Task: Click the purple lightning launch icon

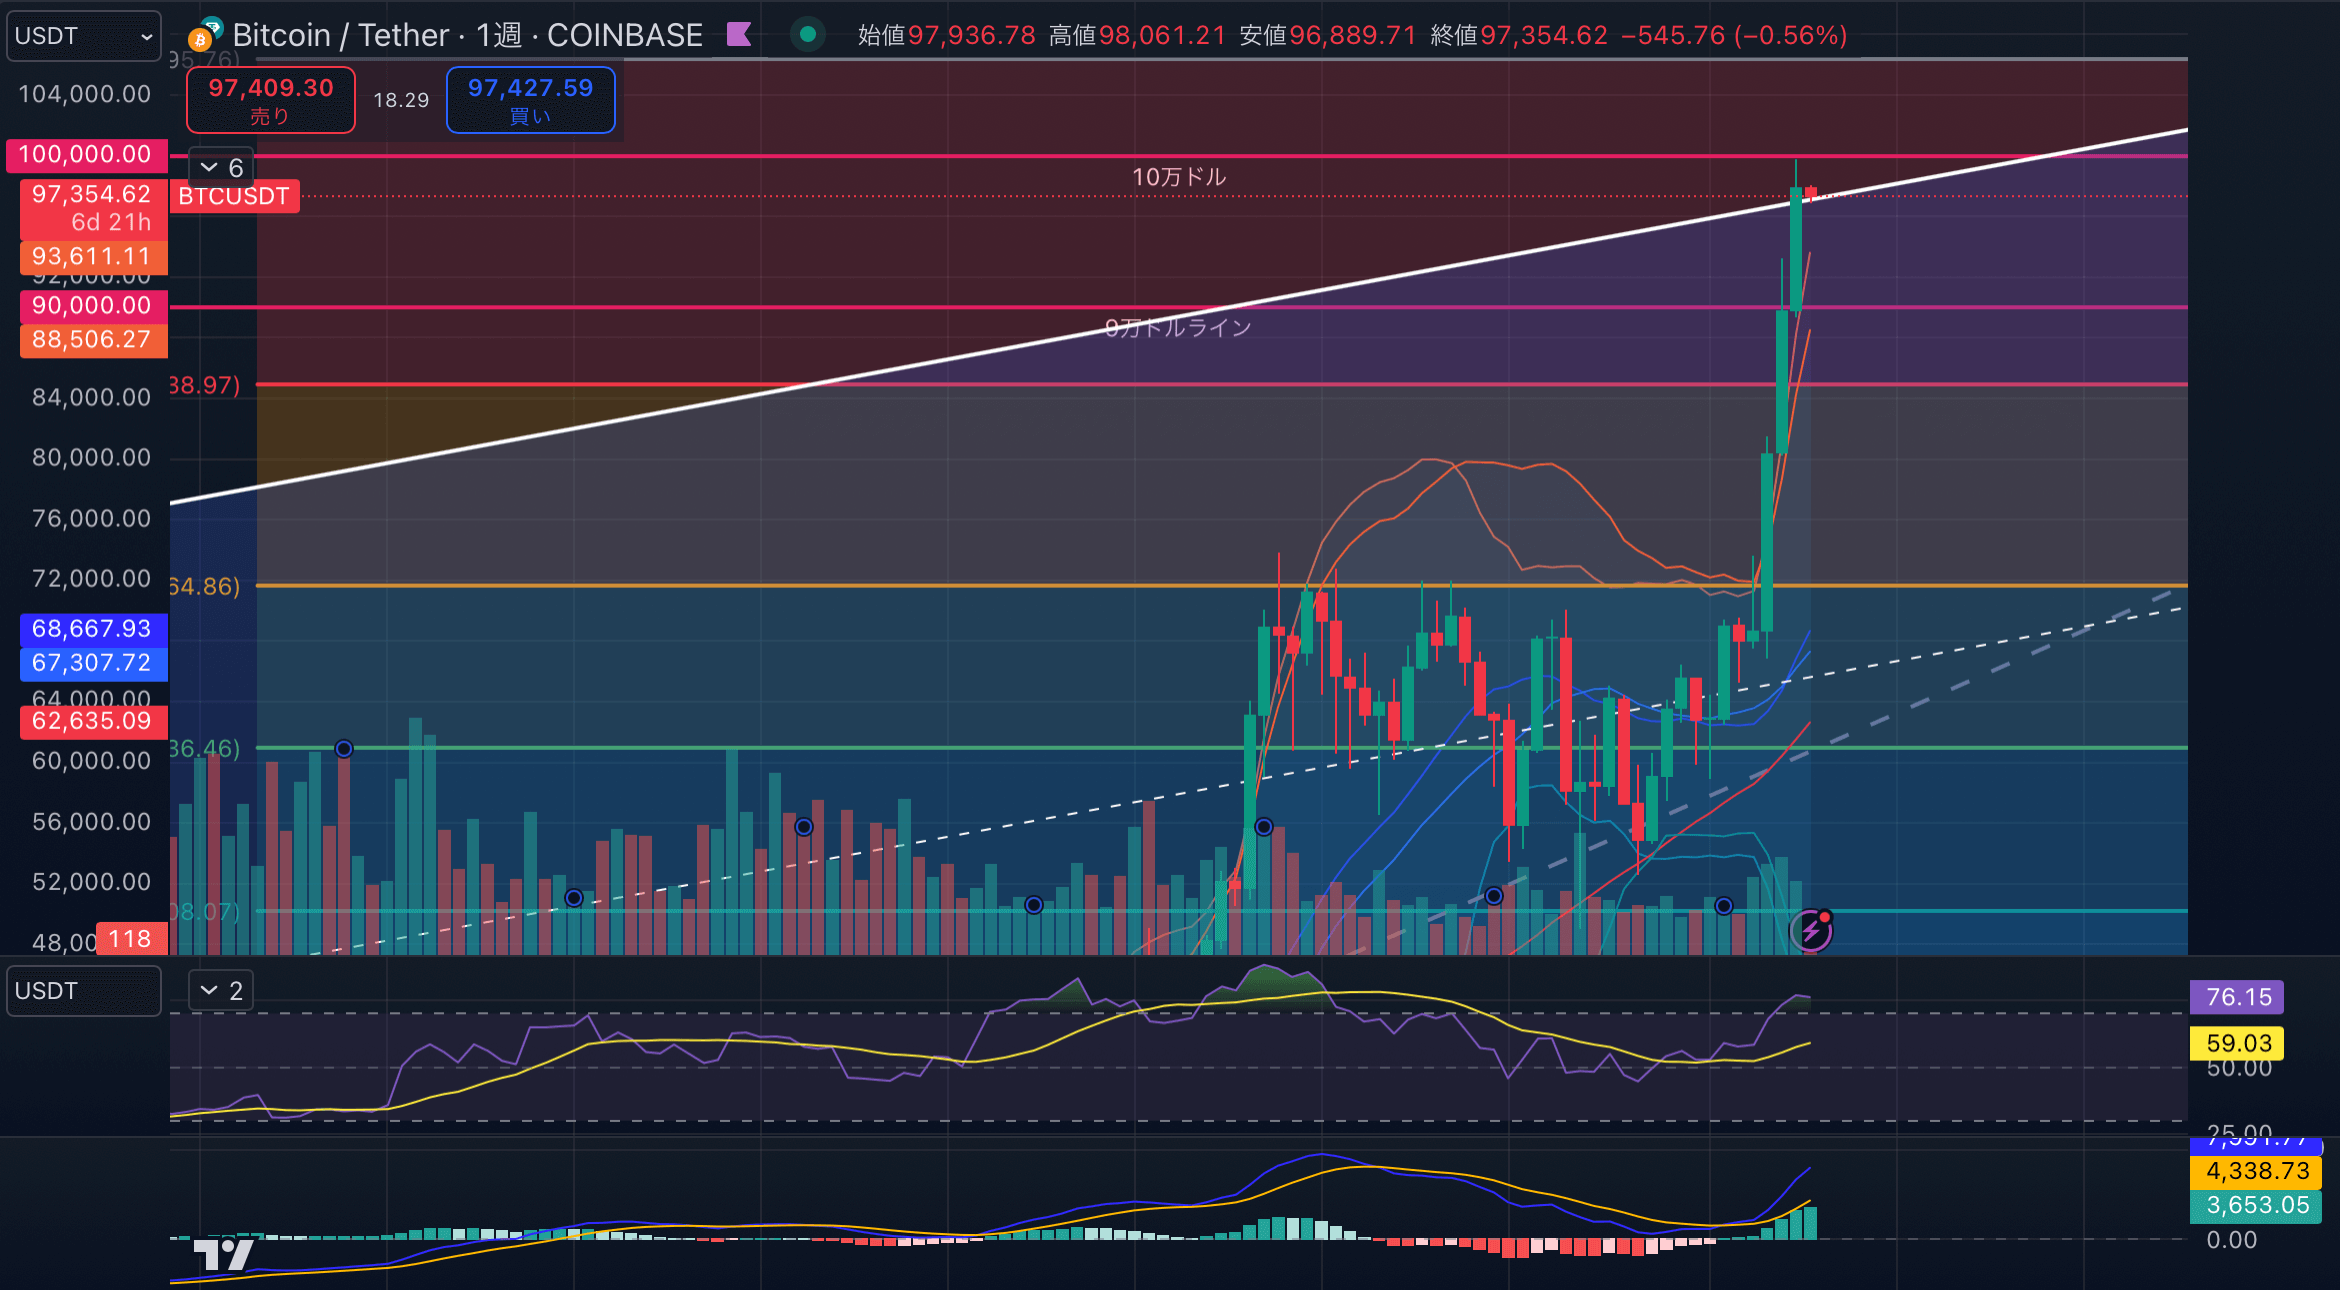Action: (x=1810, y=931)
